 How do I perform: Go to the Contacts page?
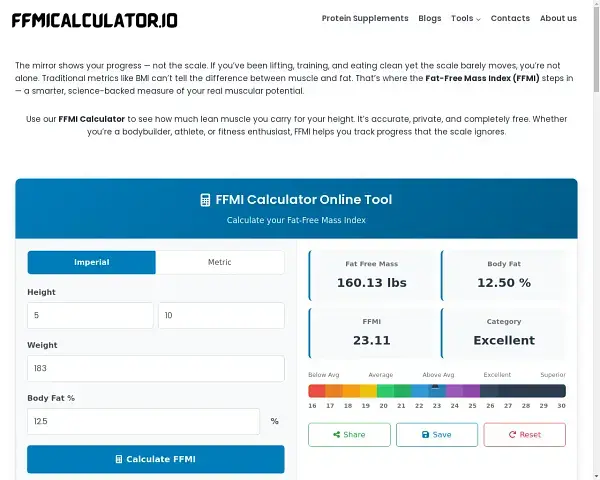tap(510, 18)
